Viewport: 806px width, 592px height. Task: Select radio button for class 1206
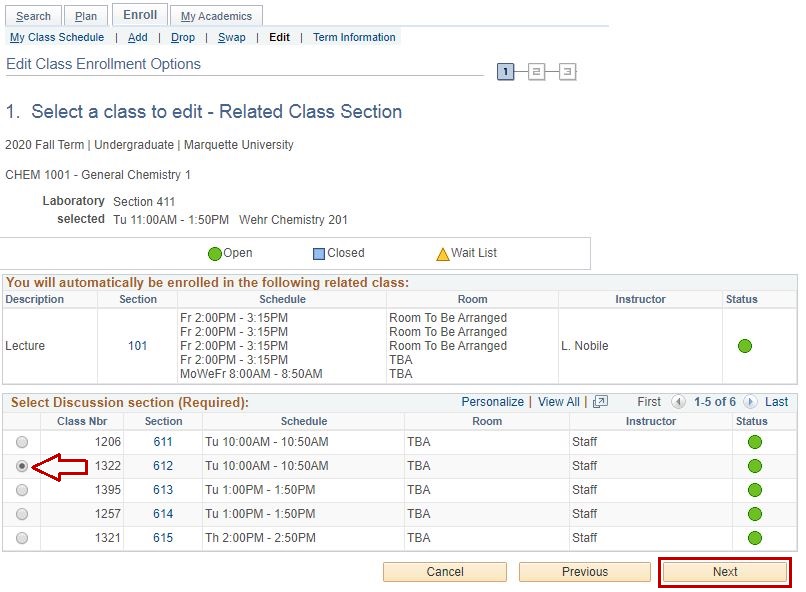coord(22,442)
